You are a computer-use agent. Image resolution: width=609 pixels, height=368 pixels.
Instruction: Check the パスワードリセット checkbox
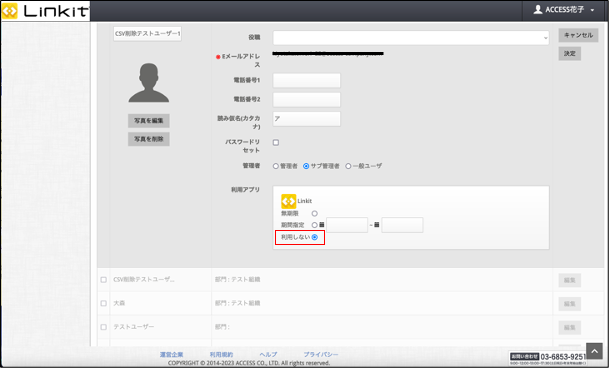[276, 143]
